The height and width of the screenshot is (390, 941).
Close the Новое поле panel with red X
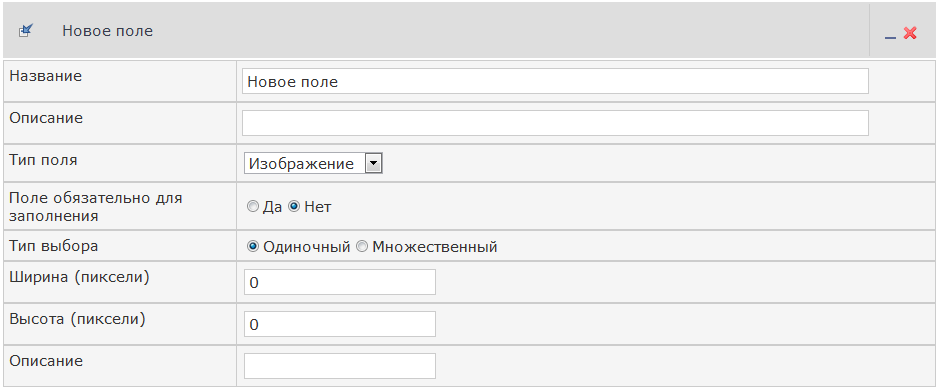point(910,34)
